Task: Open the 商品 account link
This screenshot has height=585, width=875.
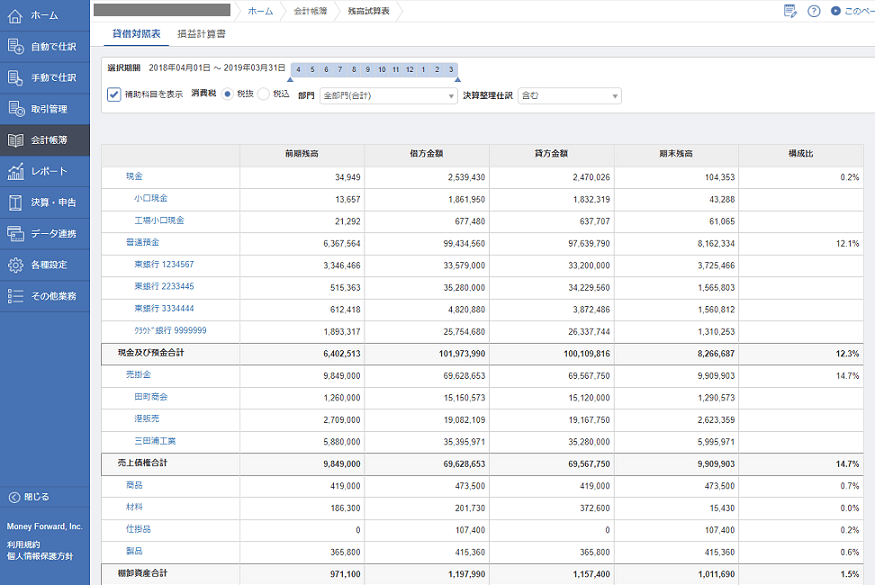Action: click(x=134, y=485)
